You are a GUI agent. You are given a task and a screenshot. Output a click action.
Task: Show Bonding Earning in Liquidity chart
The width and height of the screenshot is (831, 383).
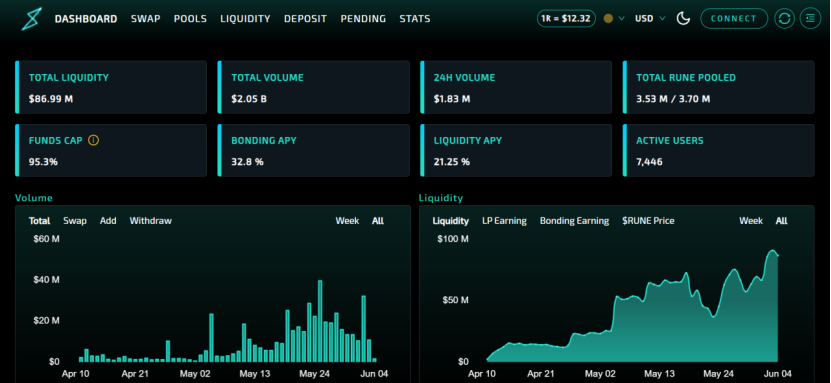pos(574,221)
